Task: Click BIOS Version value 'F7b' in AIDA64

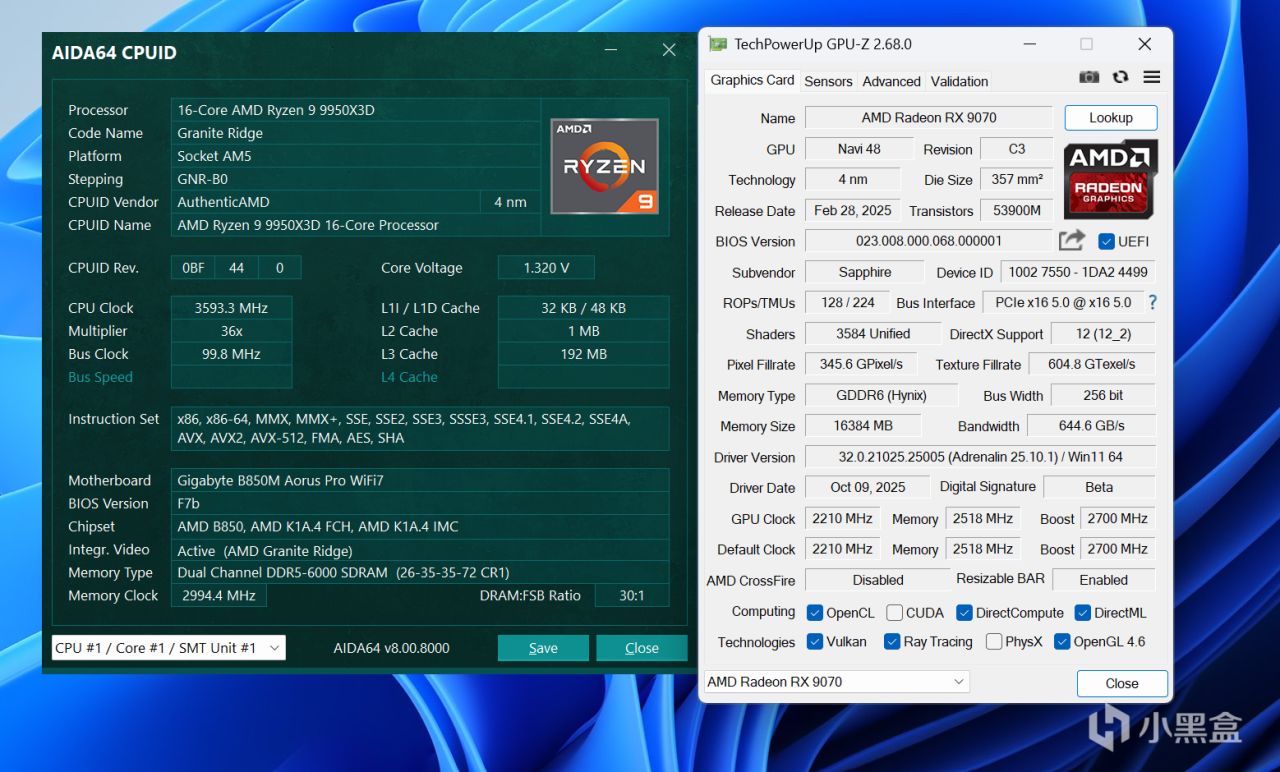Action: click(421, 504)
